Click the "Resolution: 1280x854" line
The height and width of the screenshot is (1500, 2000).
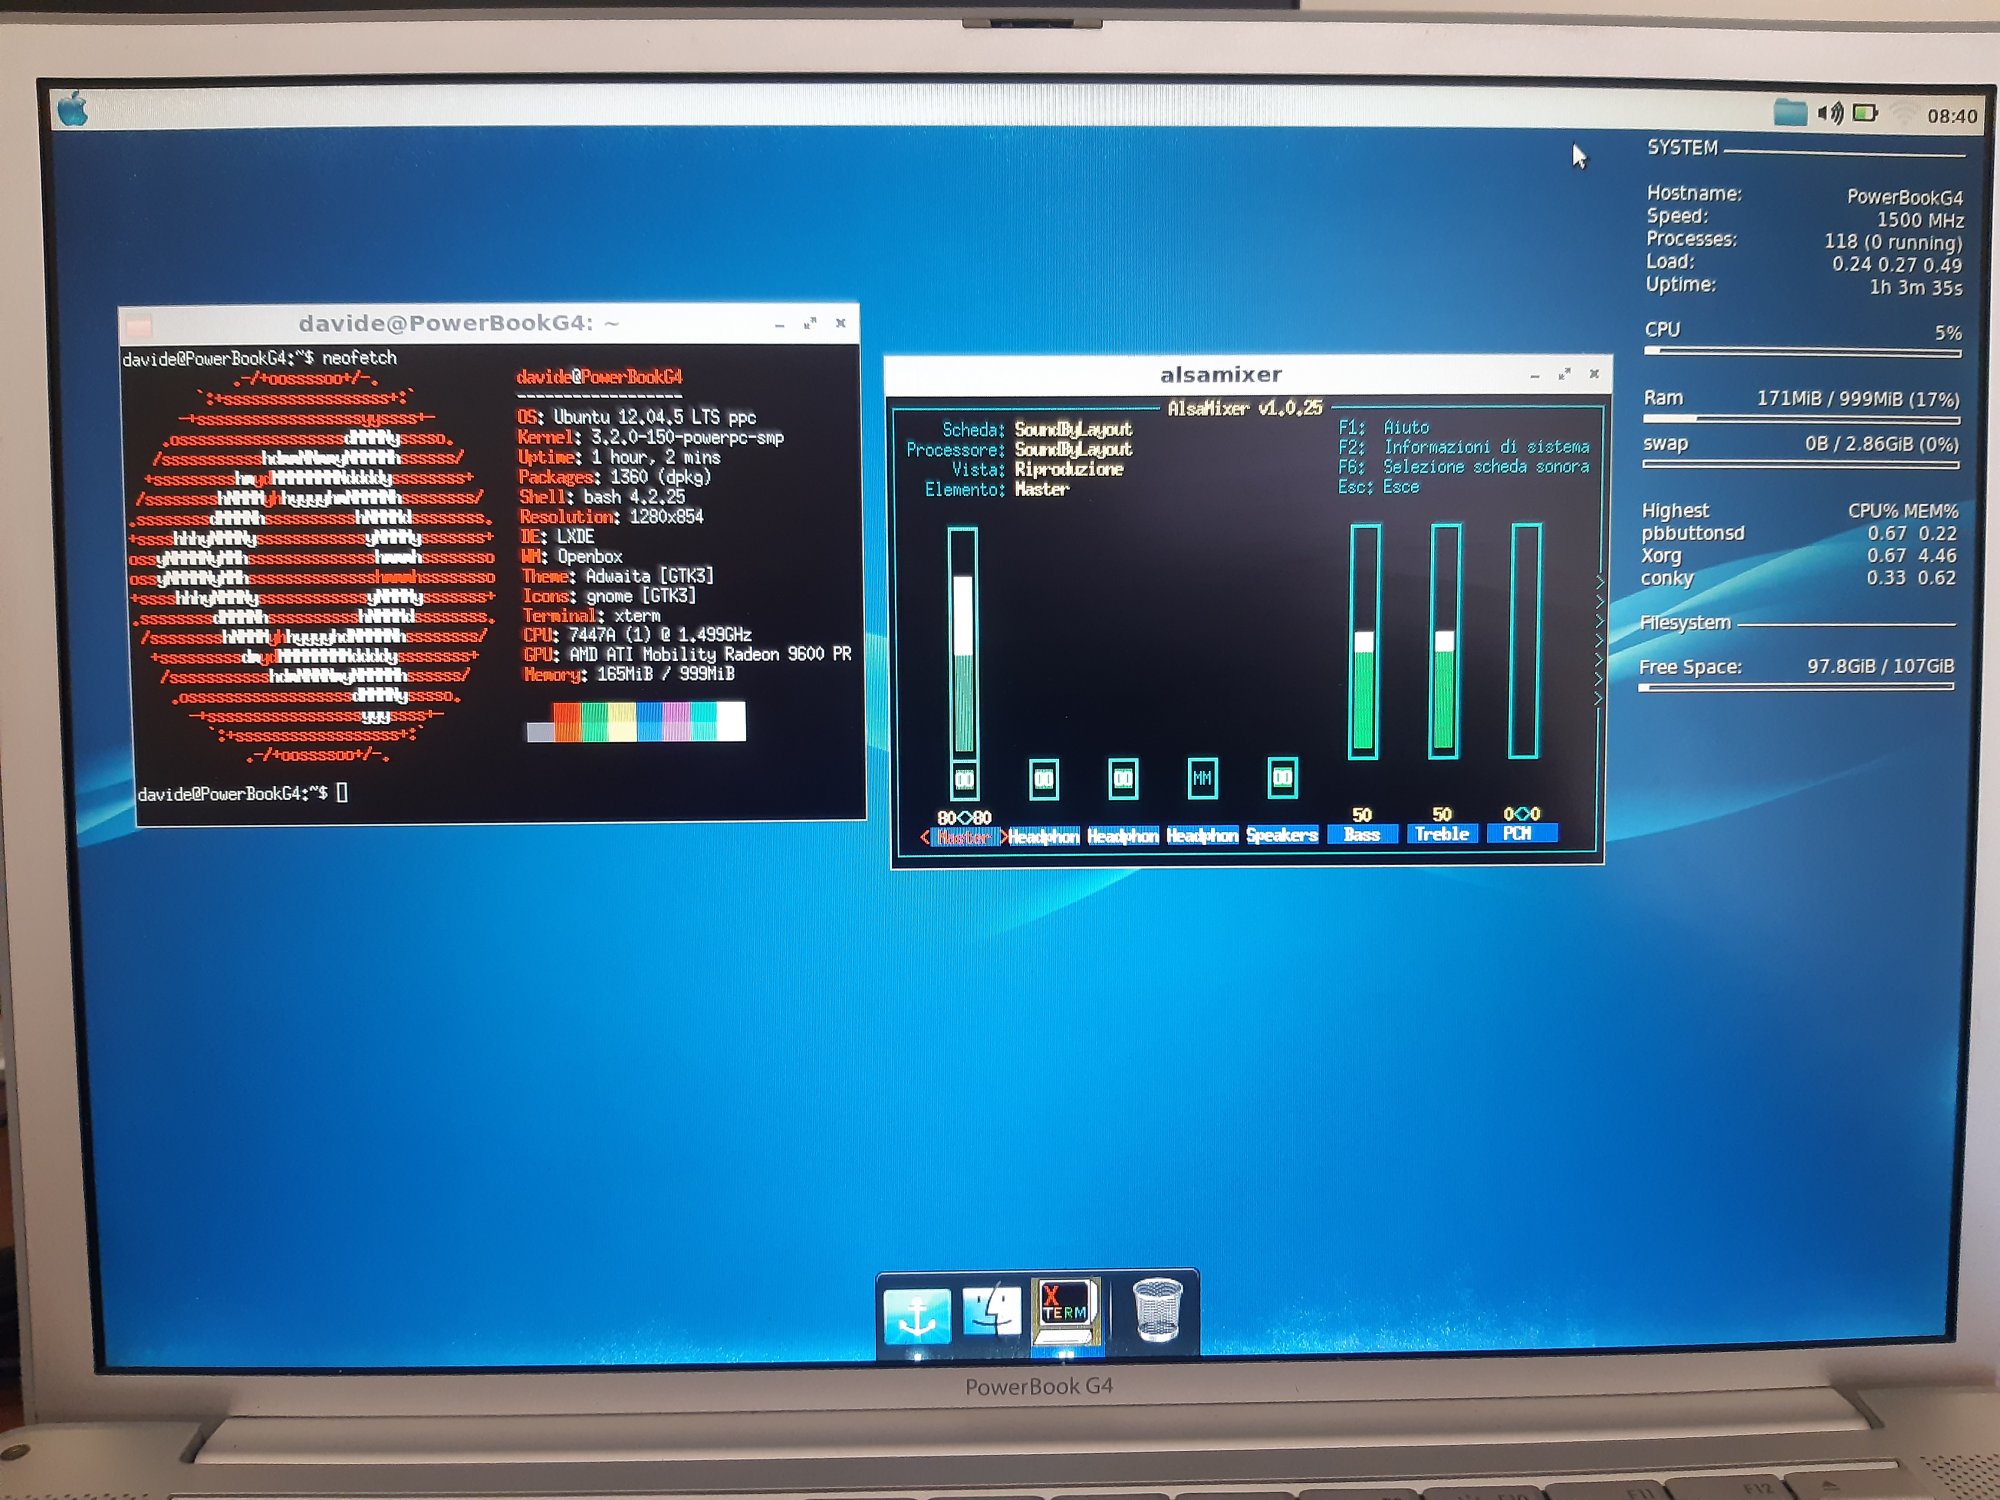pos(611,517)
